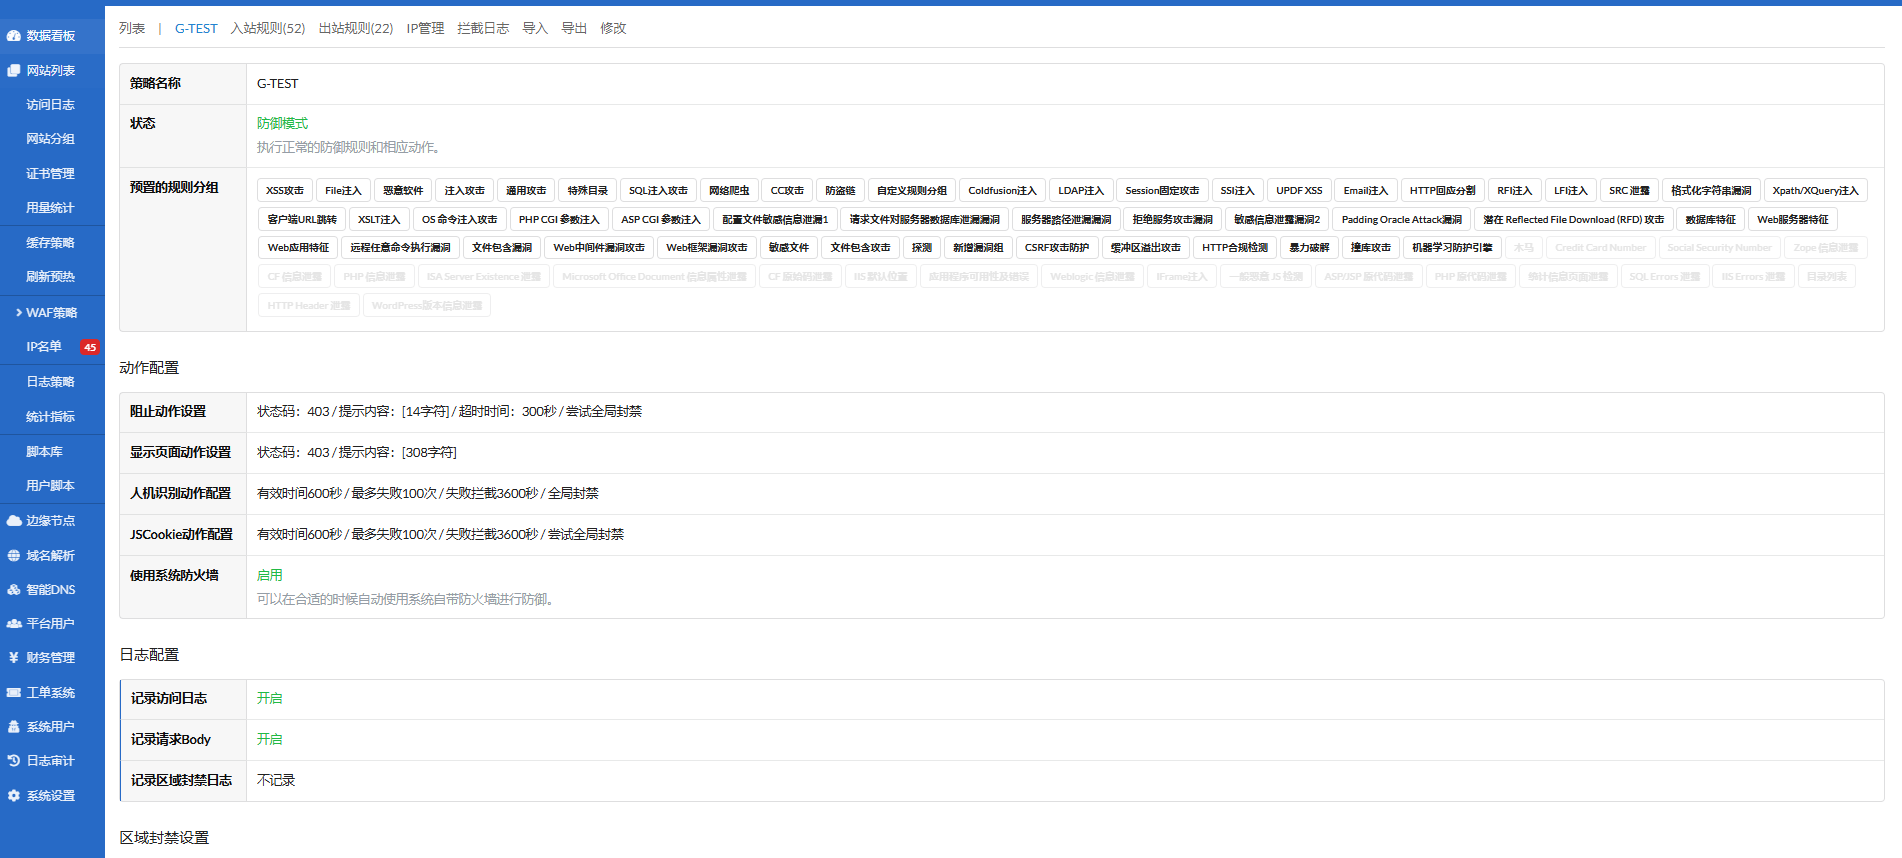
Task: Switch to the 入站规则(52) tab
Action: (x=267, y=28)
